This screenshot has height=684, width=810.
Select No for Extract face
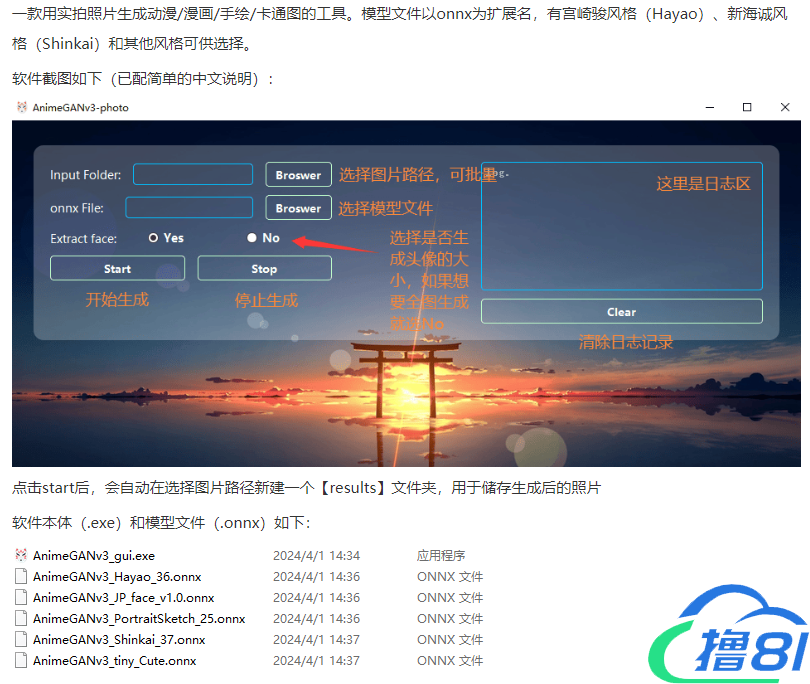click(252, 238)
